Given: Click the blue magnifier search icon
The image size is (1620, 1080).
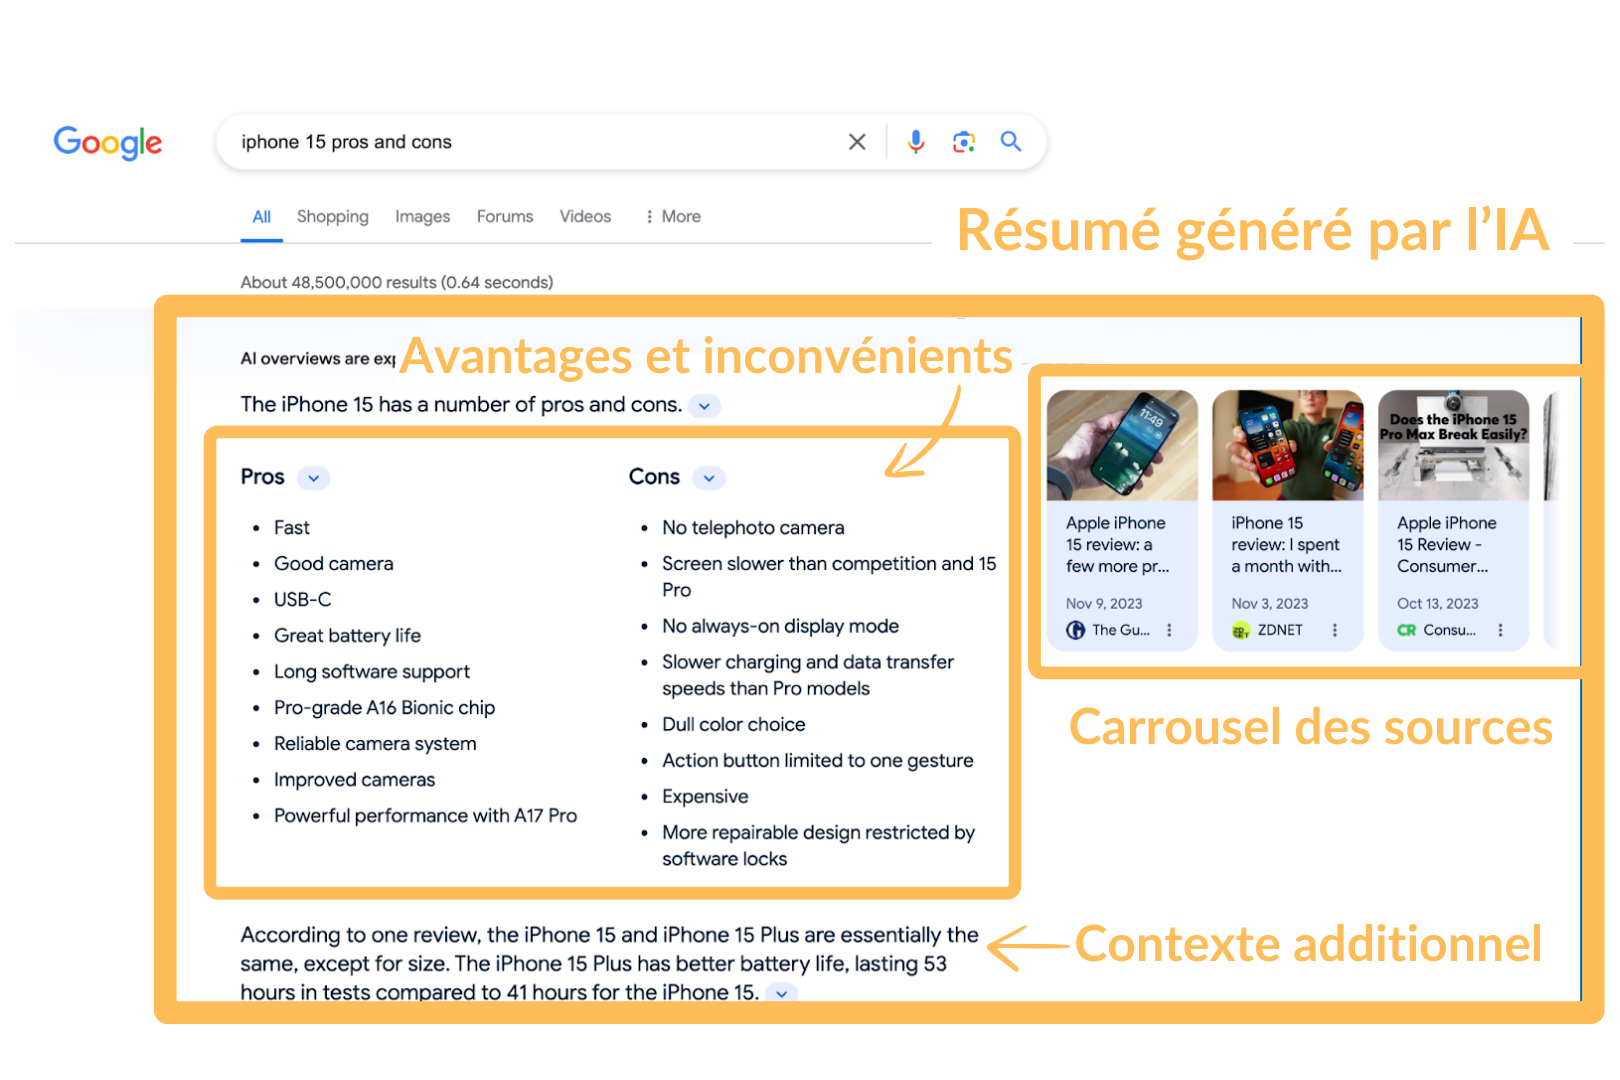Looking at the screenshot, I should tap(1011, 142).
